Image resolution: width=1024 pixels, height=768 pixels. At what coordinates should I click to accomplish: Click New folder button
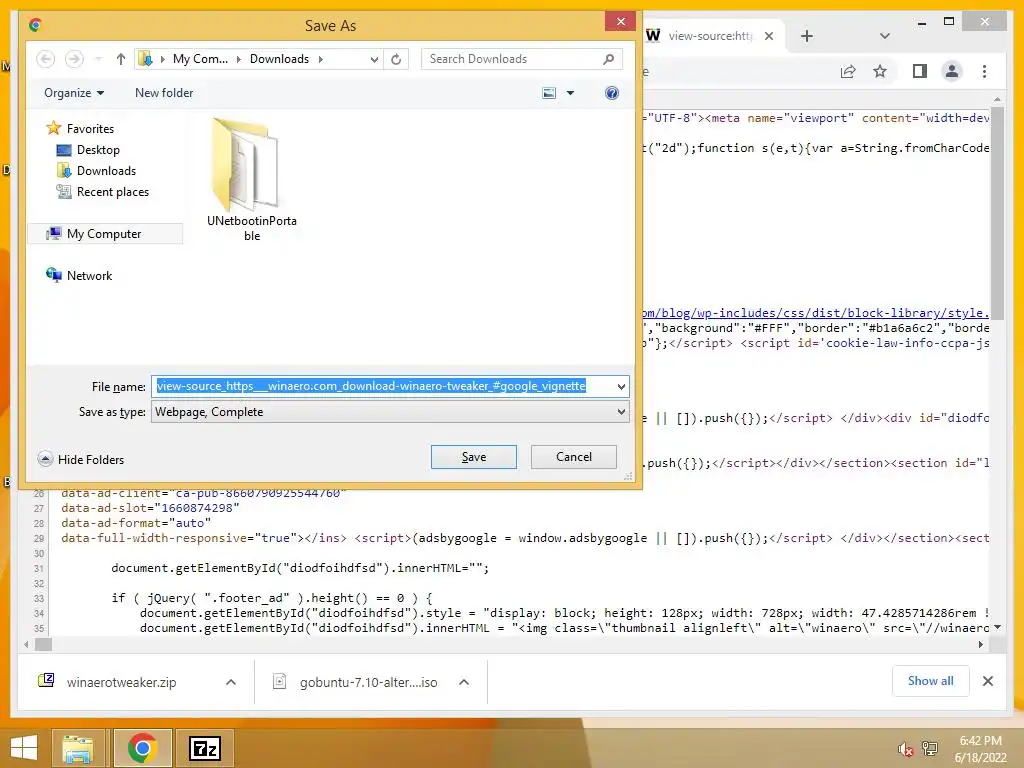pyautogui.click(x=164, y=93)
